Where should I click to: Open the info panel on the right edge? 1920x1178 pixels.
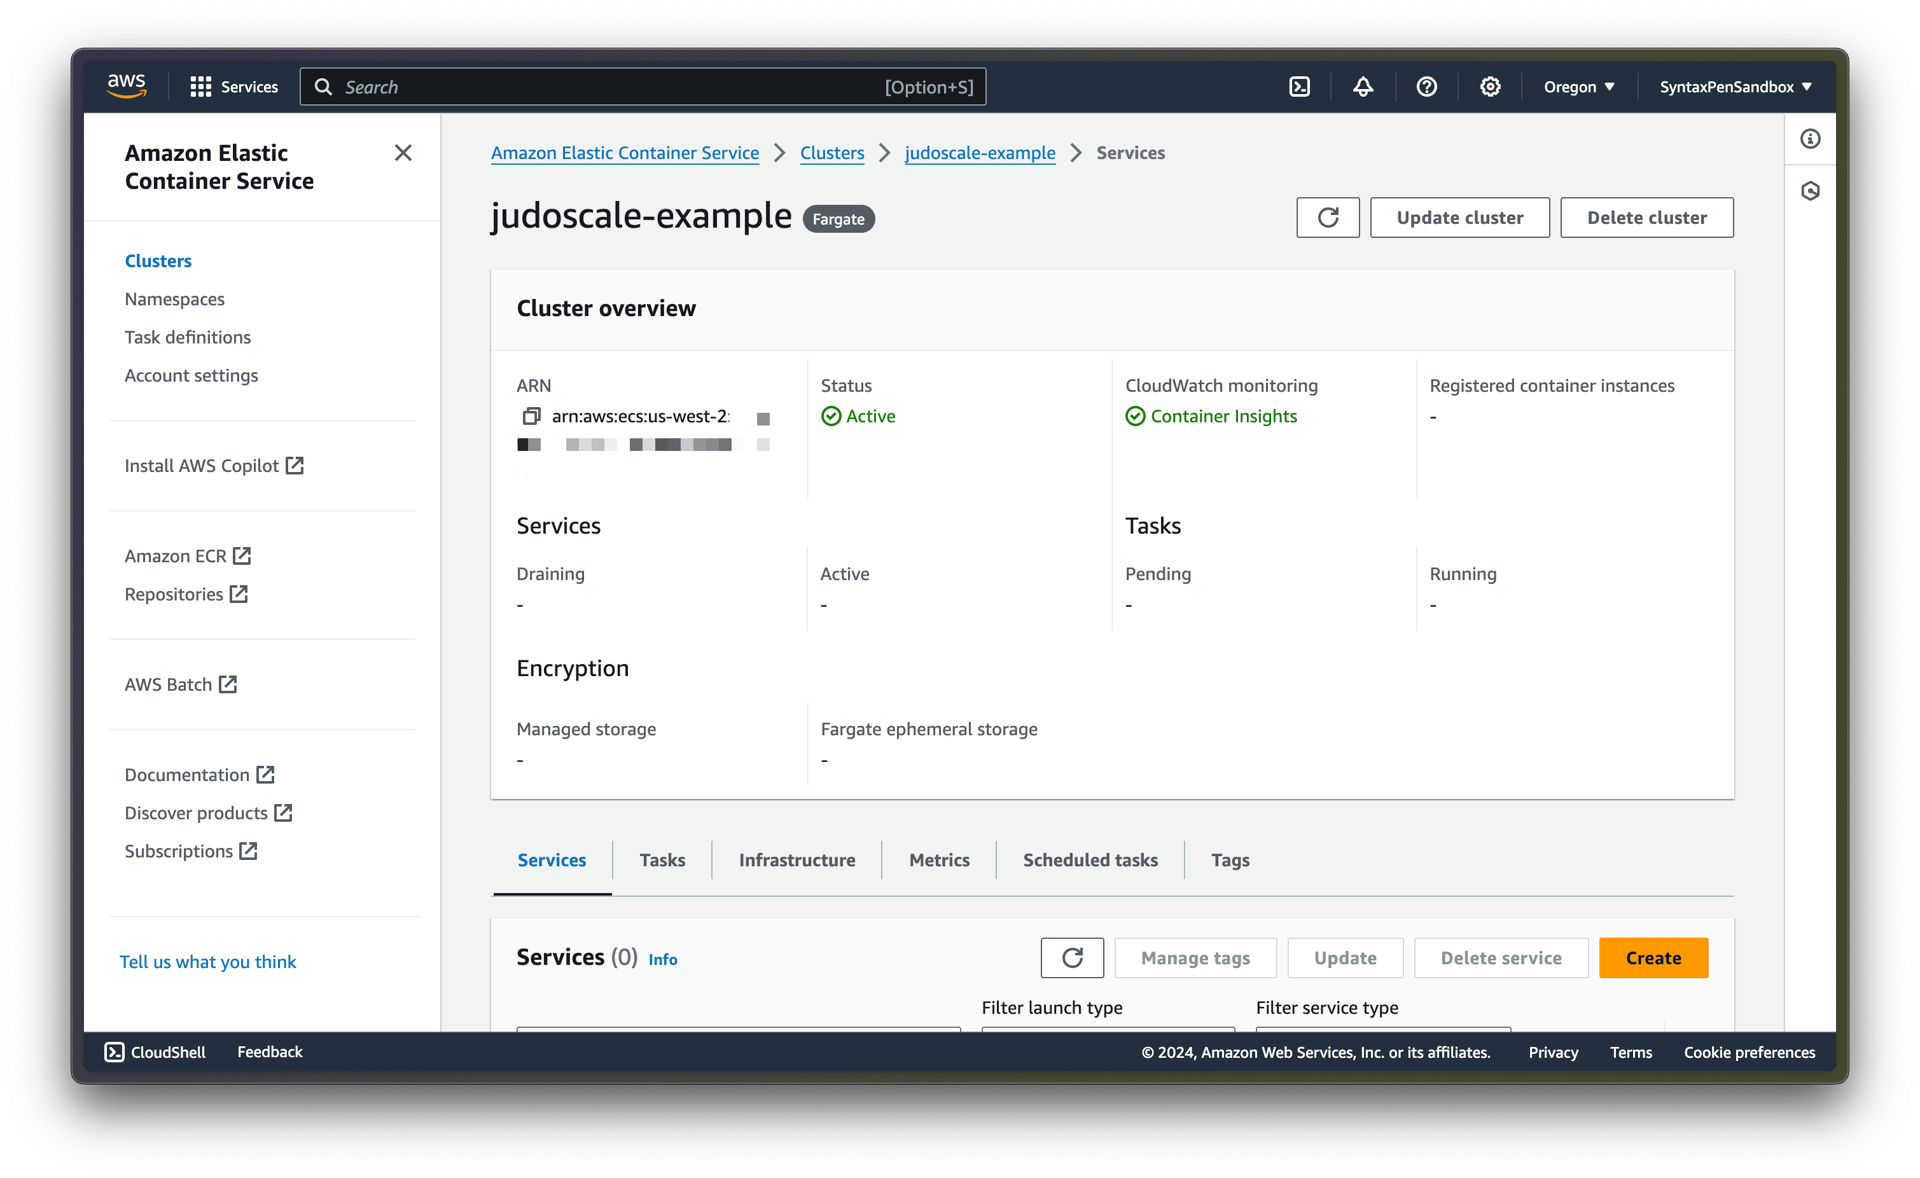1810,139
